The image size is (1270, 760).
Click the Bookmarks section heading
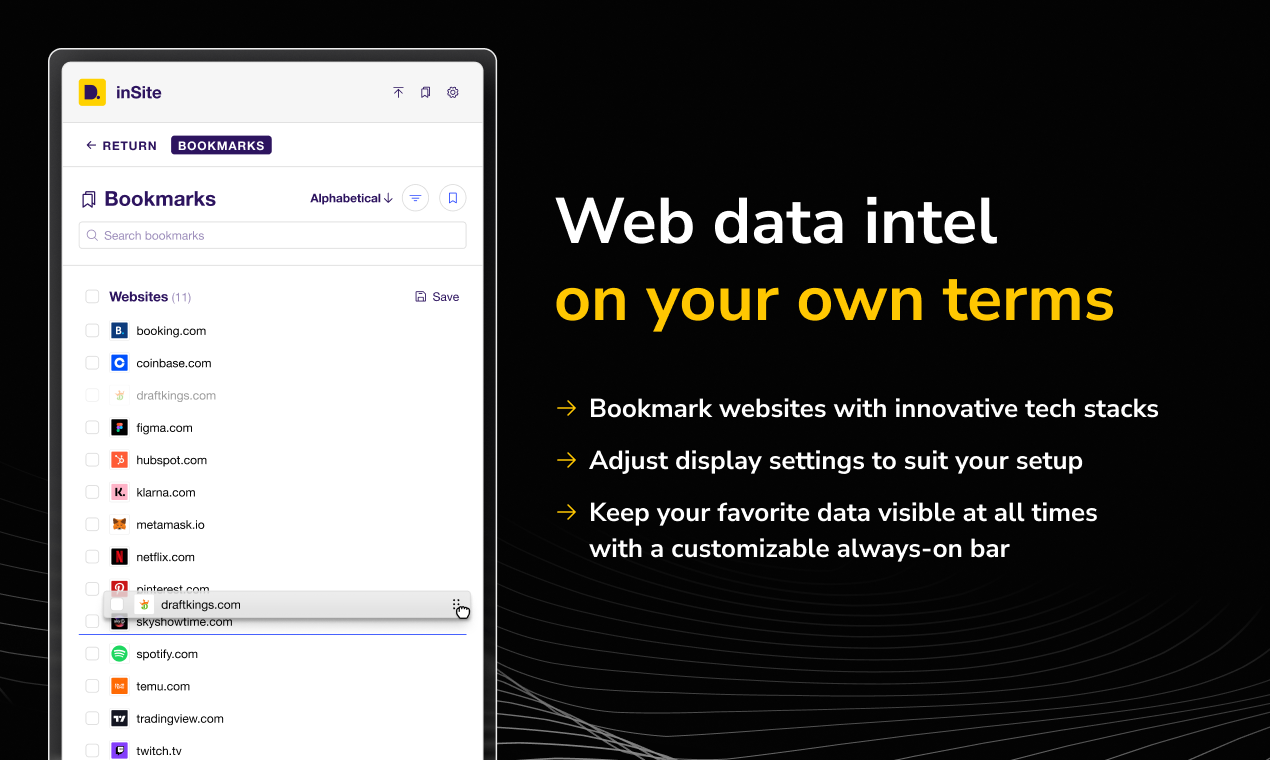160,198
